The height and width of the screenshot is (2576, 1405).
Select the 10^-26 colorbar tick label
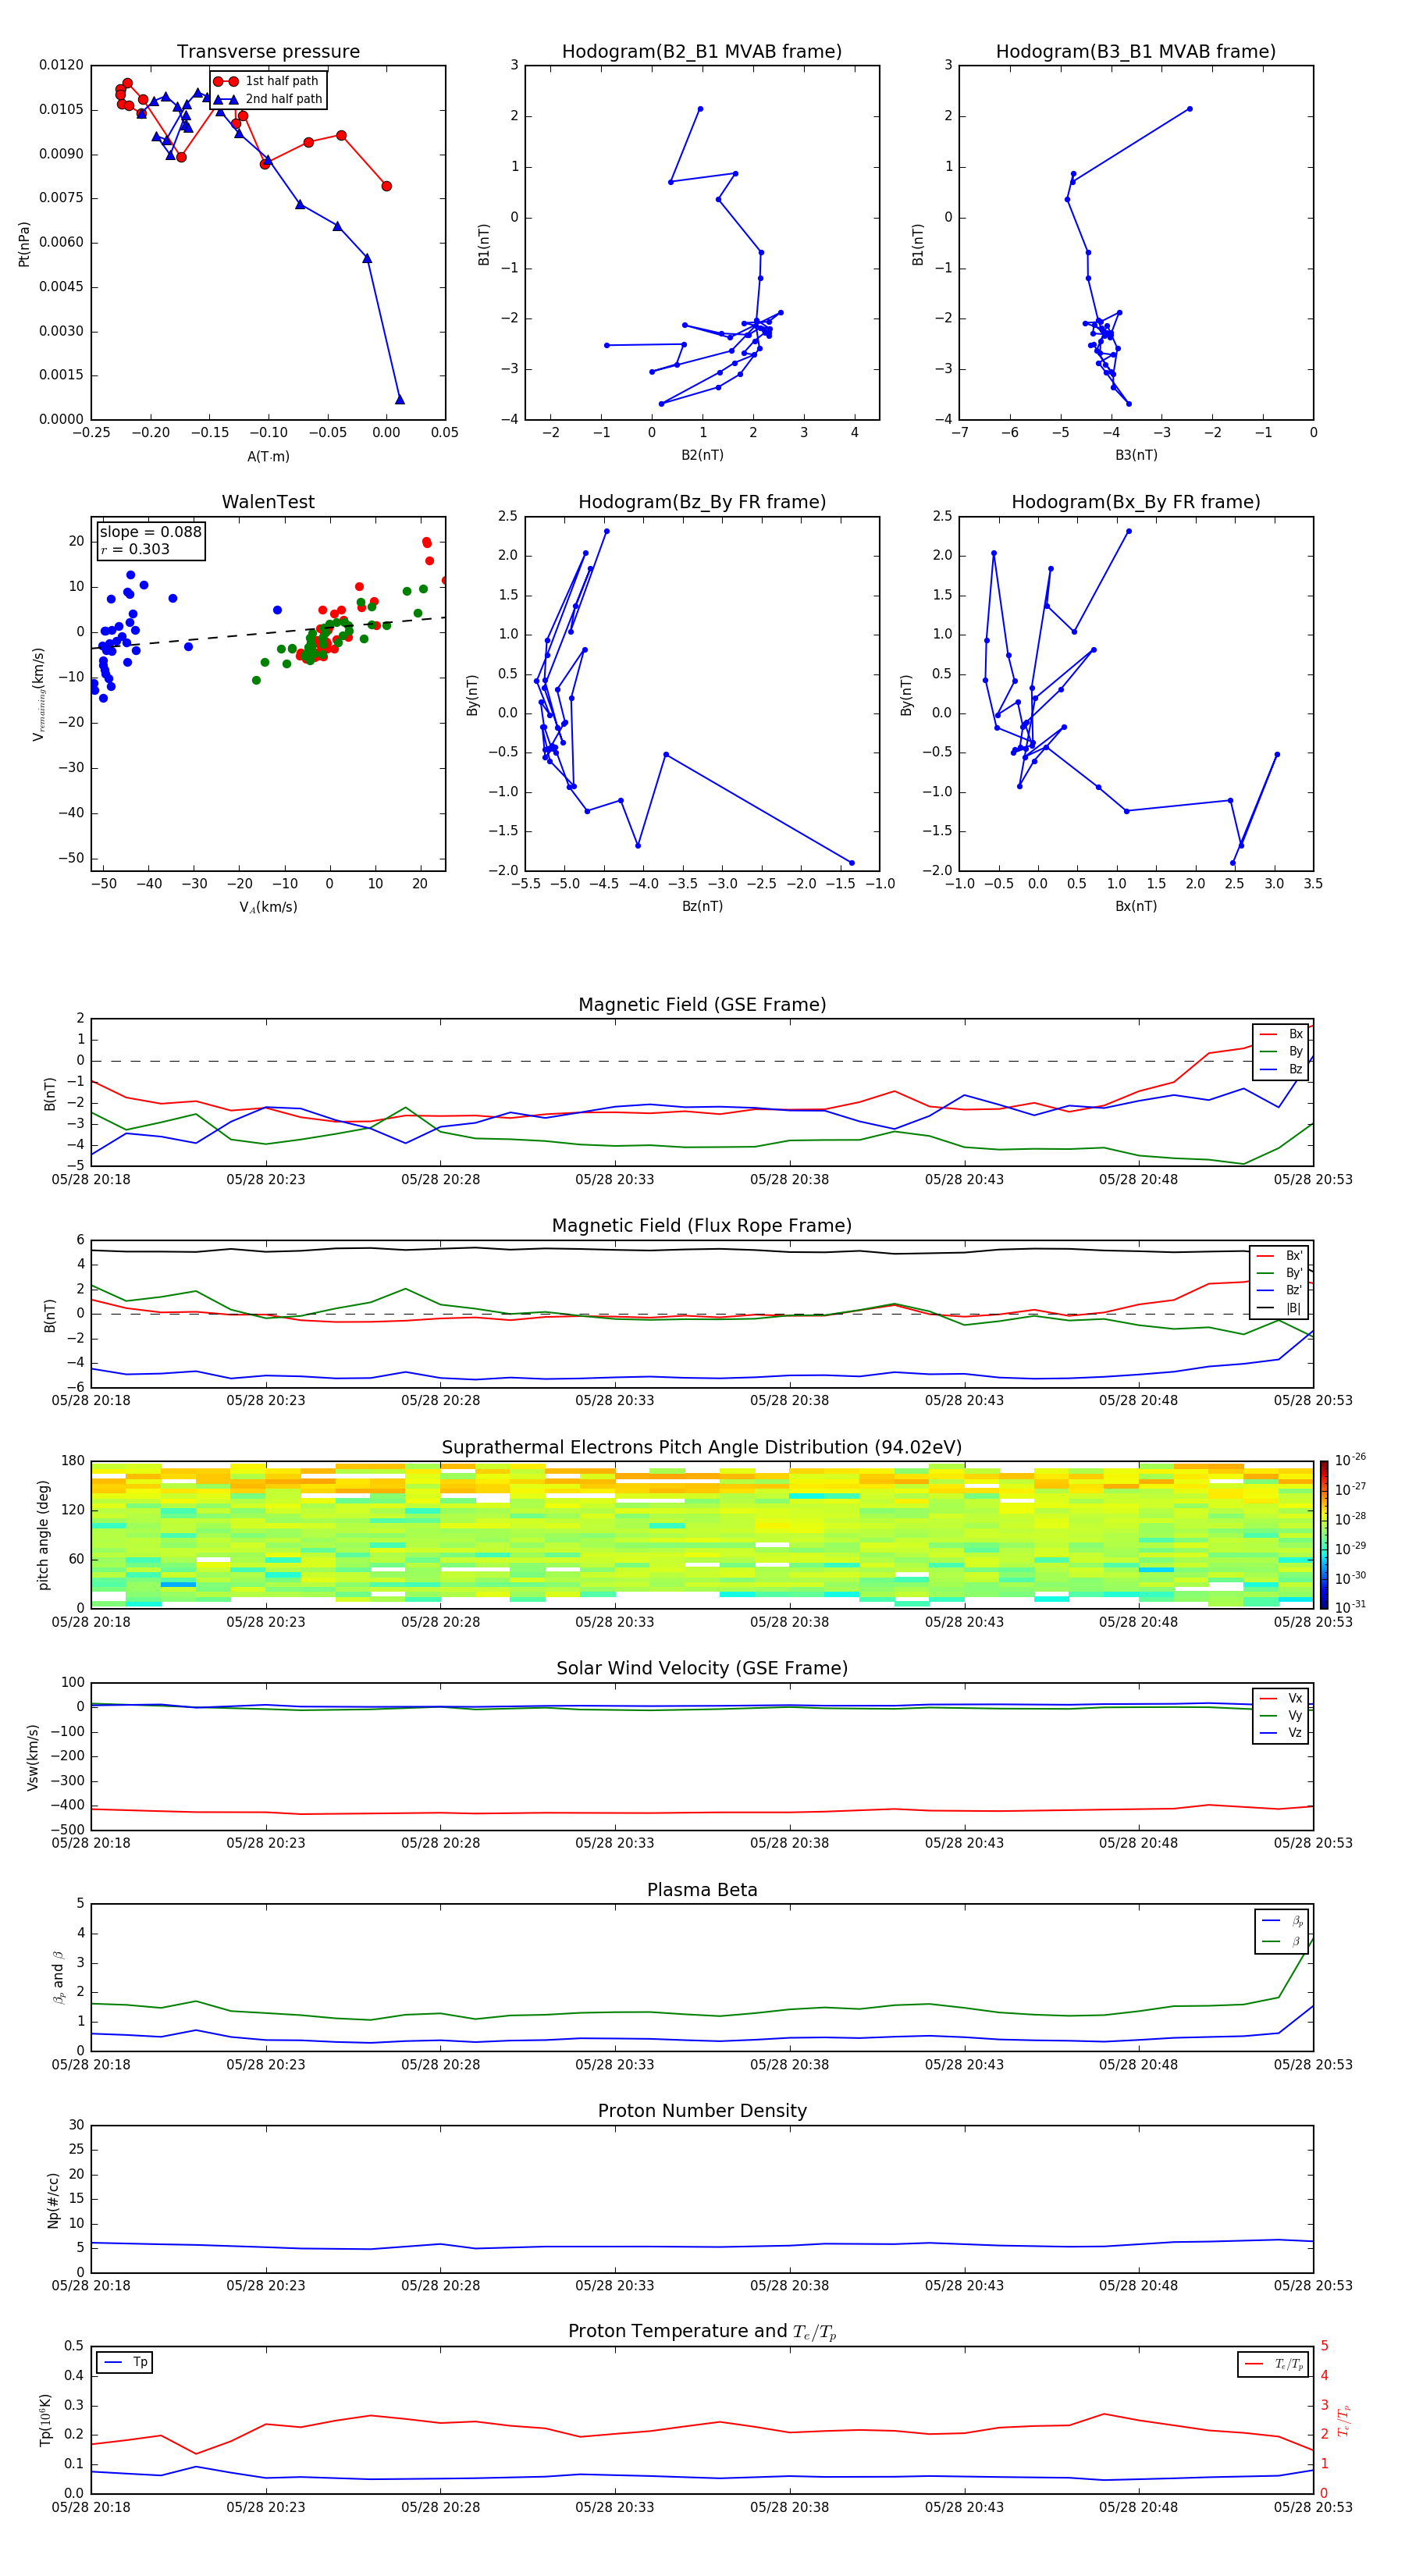(x=1350, y=1460)
